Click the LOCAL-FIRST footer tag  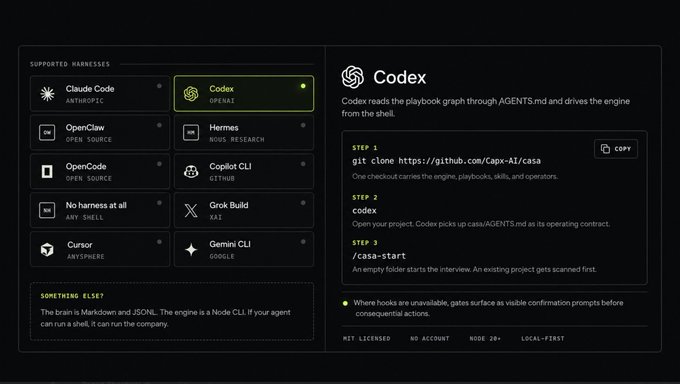pyautogui.click(x=543, y=338)
